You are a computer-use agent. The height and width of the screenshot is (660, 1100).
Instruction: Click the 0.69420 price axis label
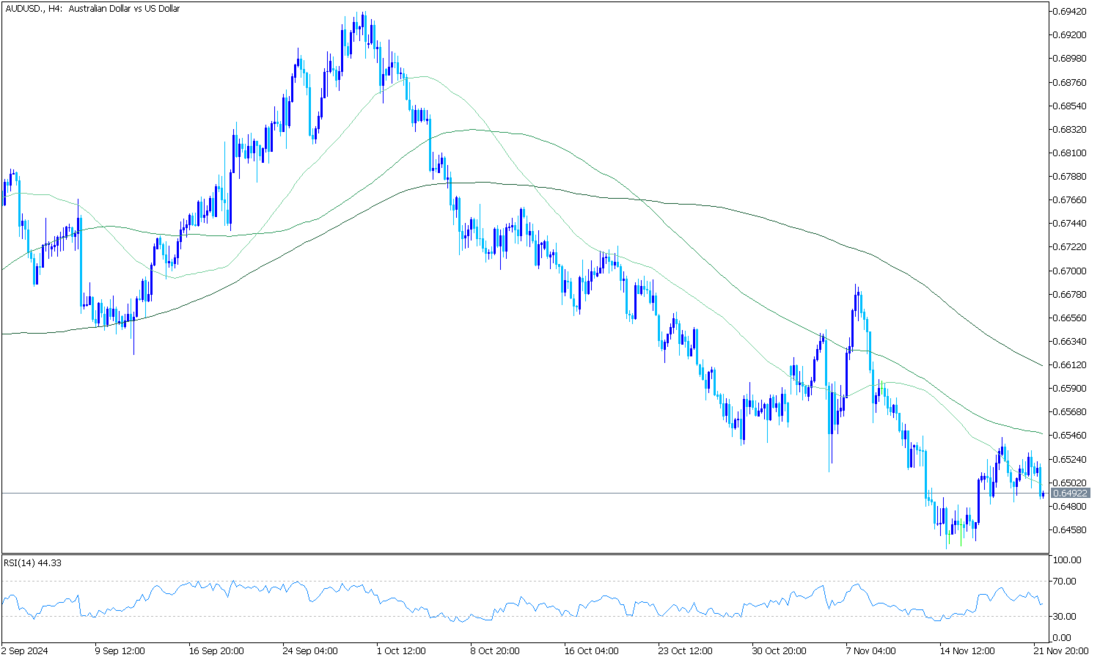click(x=1070, y=12)
